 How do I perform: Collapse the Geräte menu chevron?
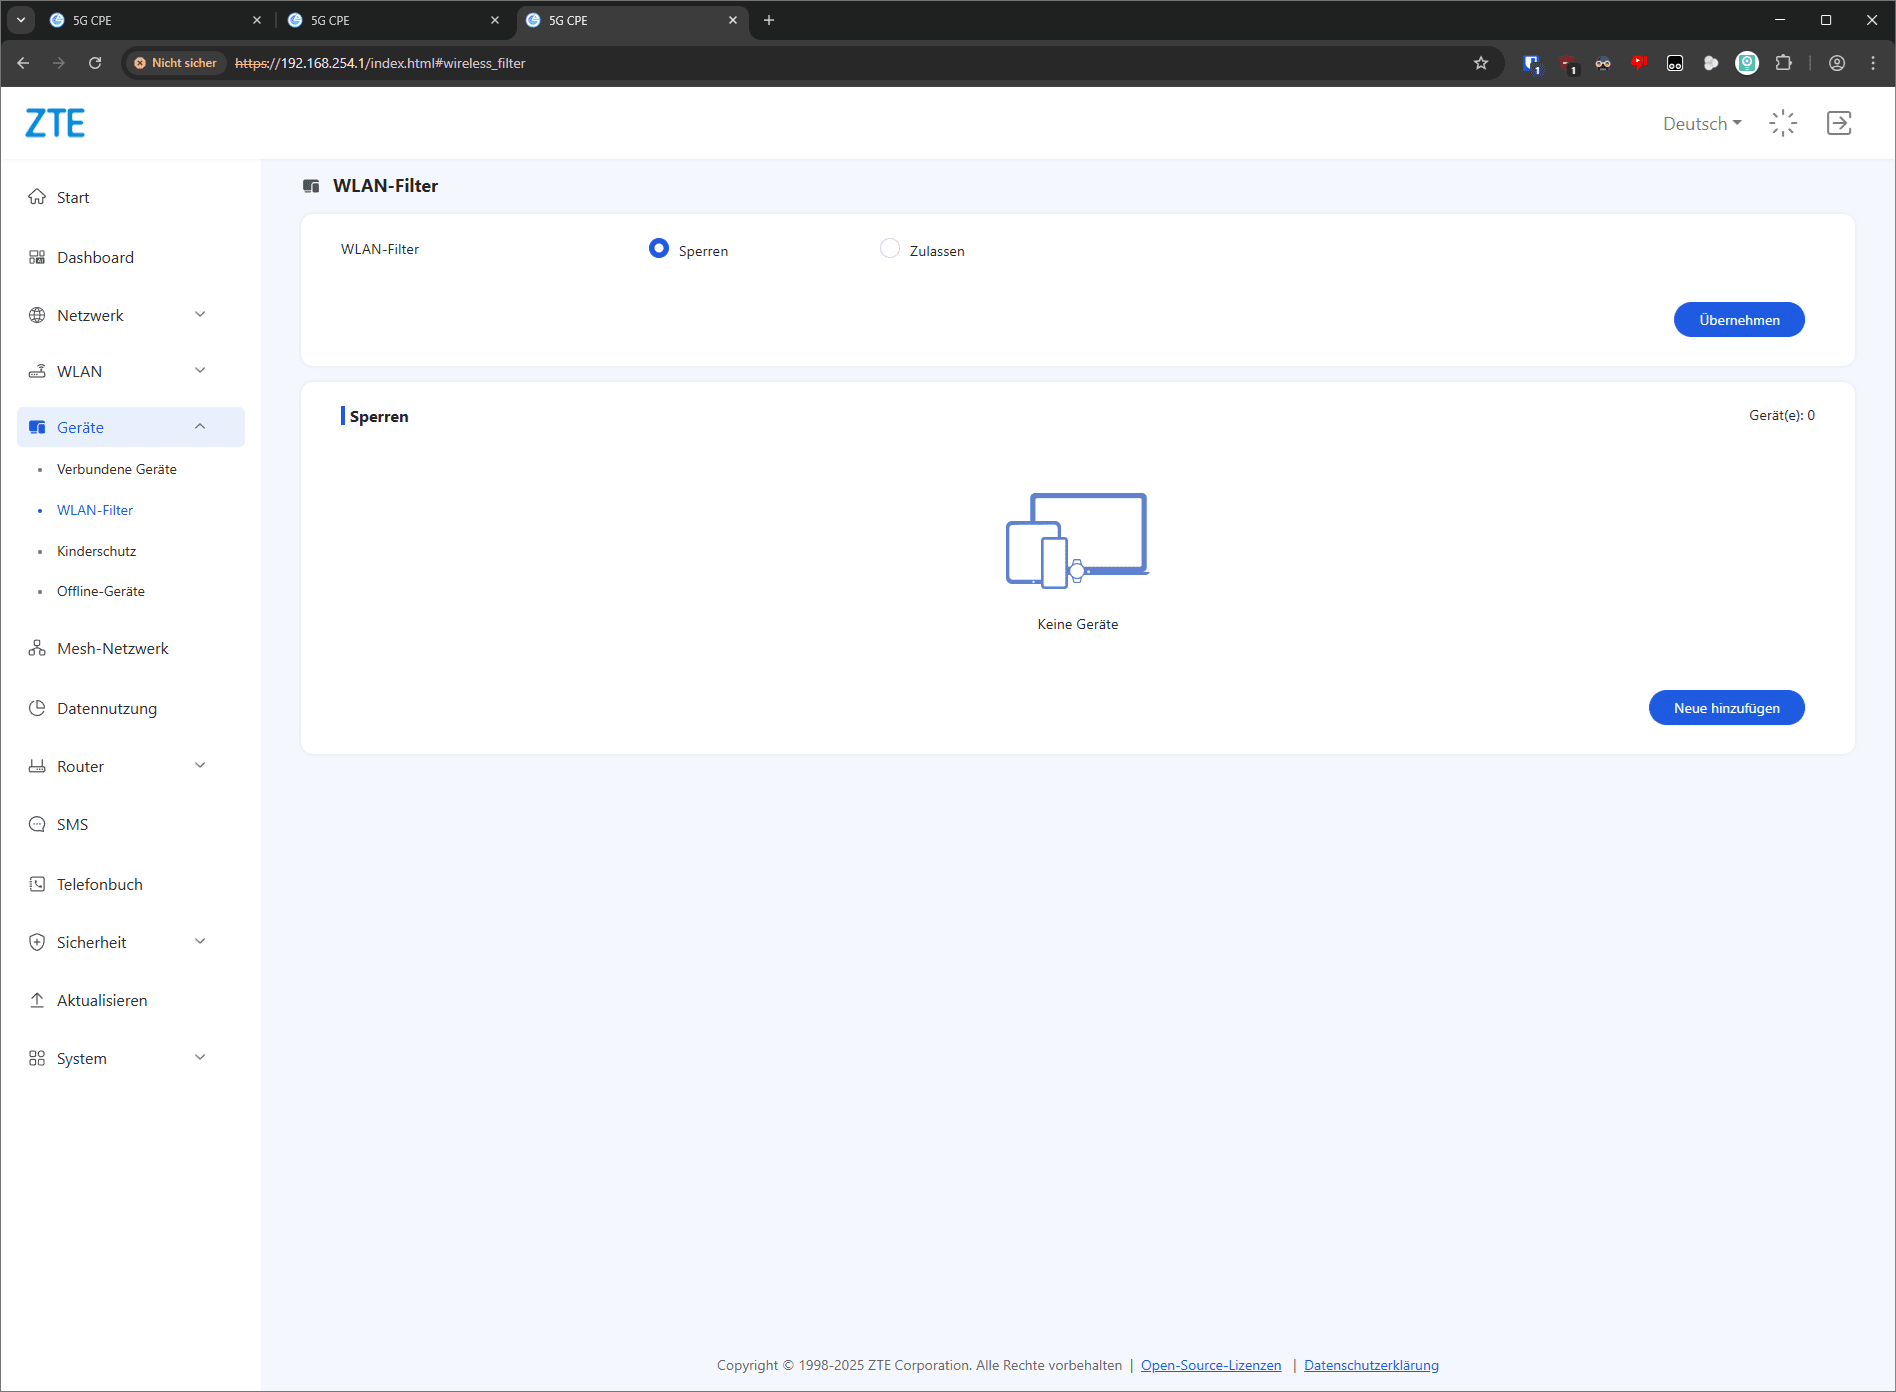tap(200, 426)
